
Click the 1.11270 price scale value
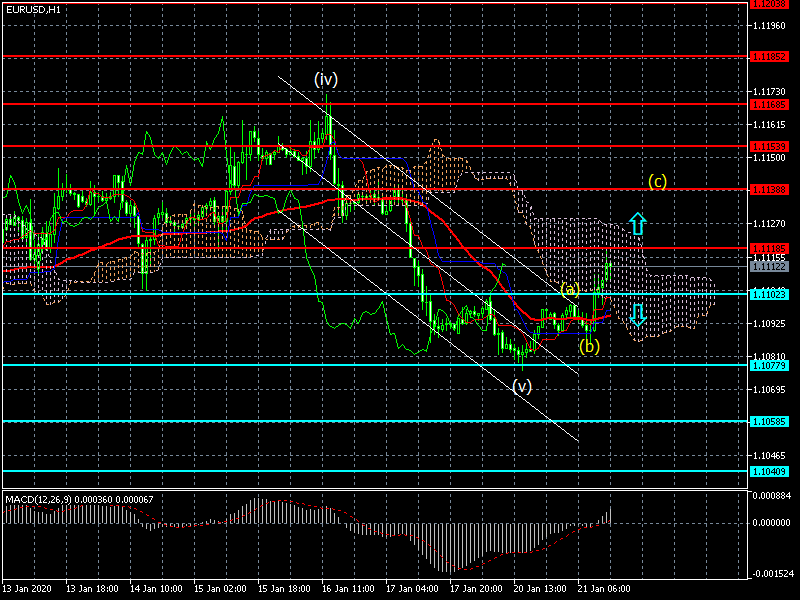769,223
